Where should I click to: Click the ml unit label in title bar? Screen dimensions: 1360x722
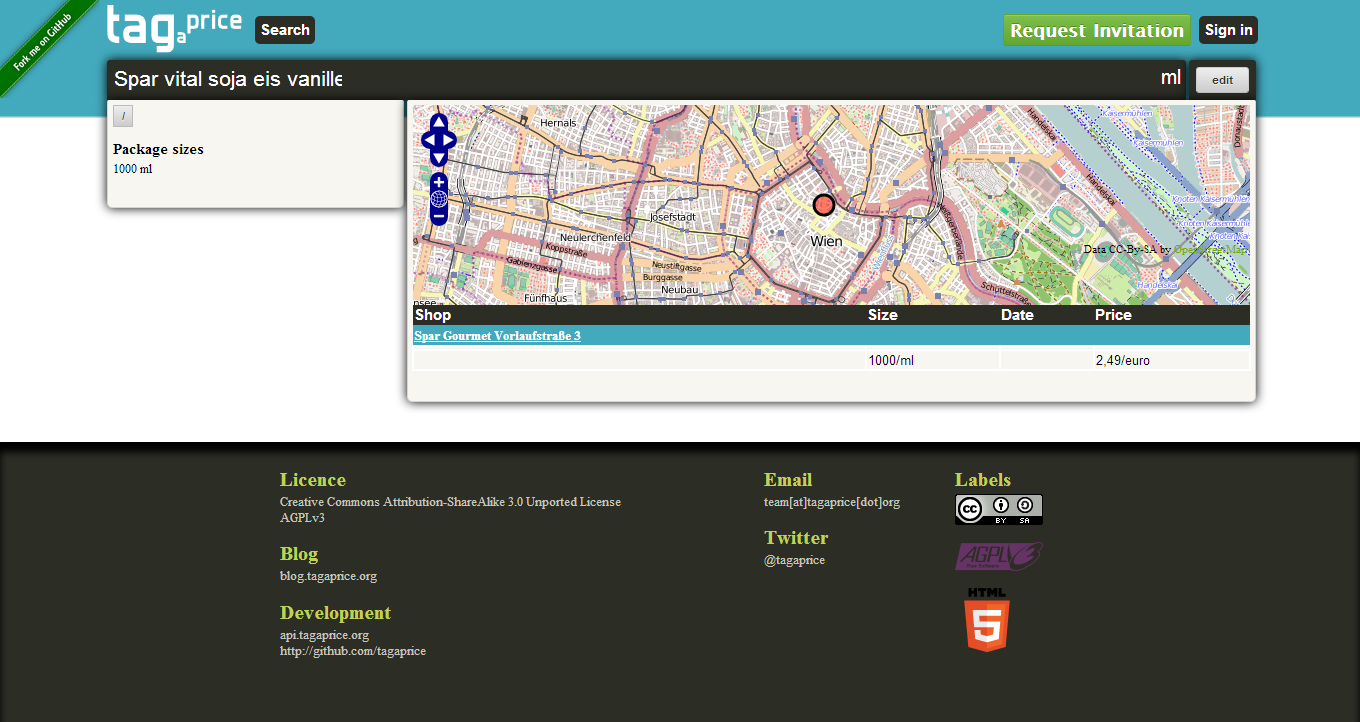click(x=1171, y=78)
